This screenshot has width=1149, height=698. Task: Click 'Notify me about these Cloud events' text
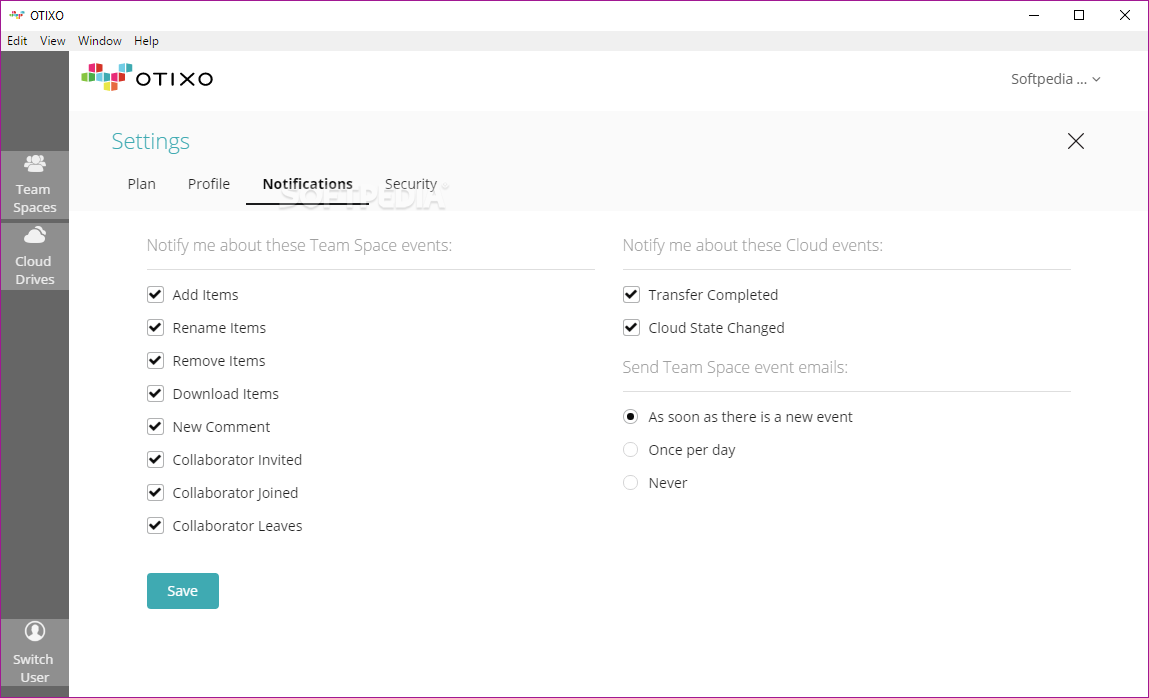[x=753, y=245]
